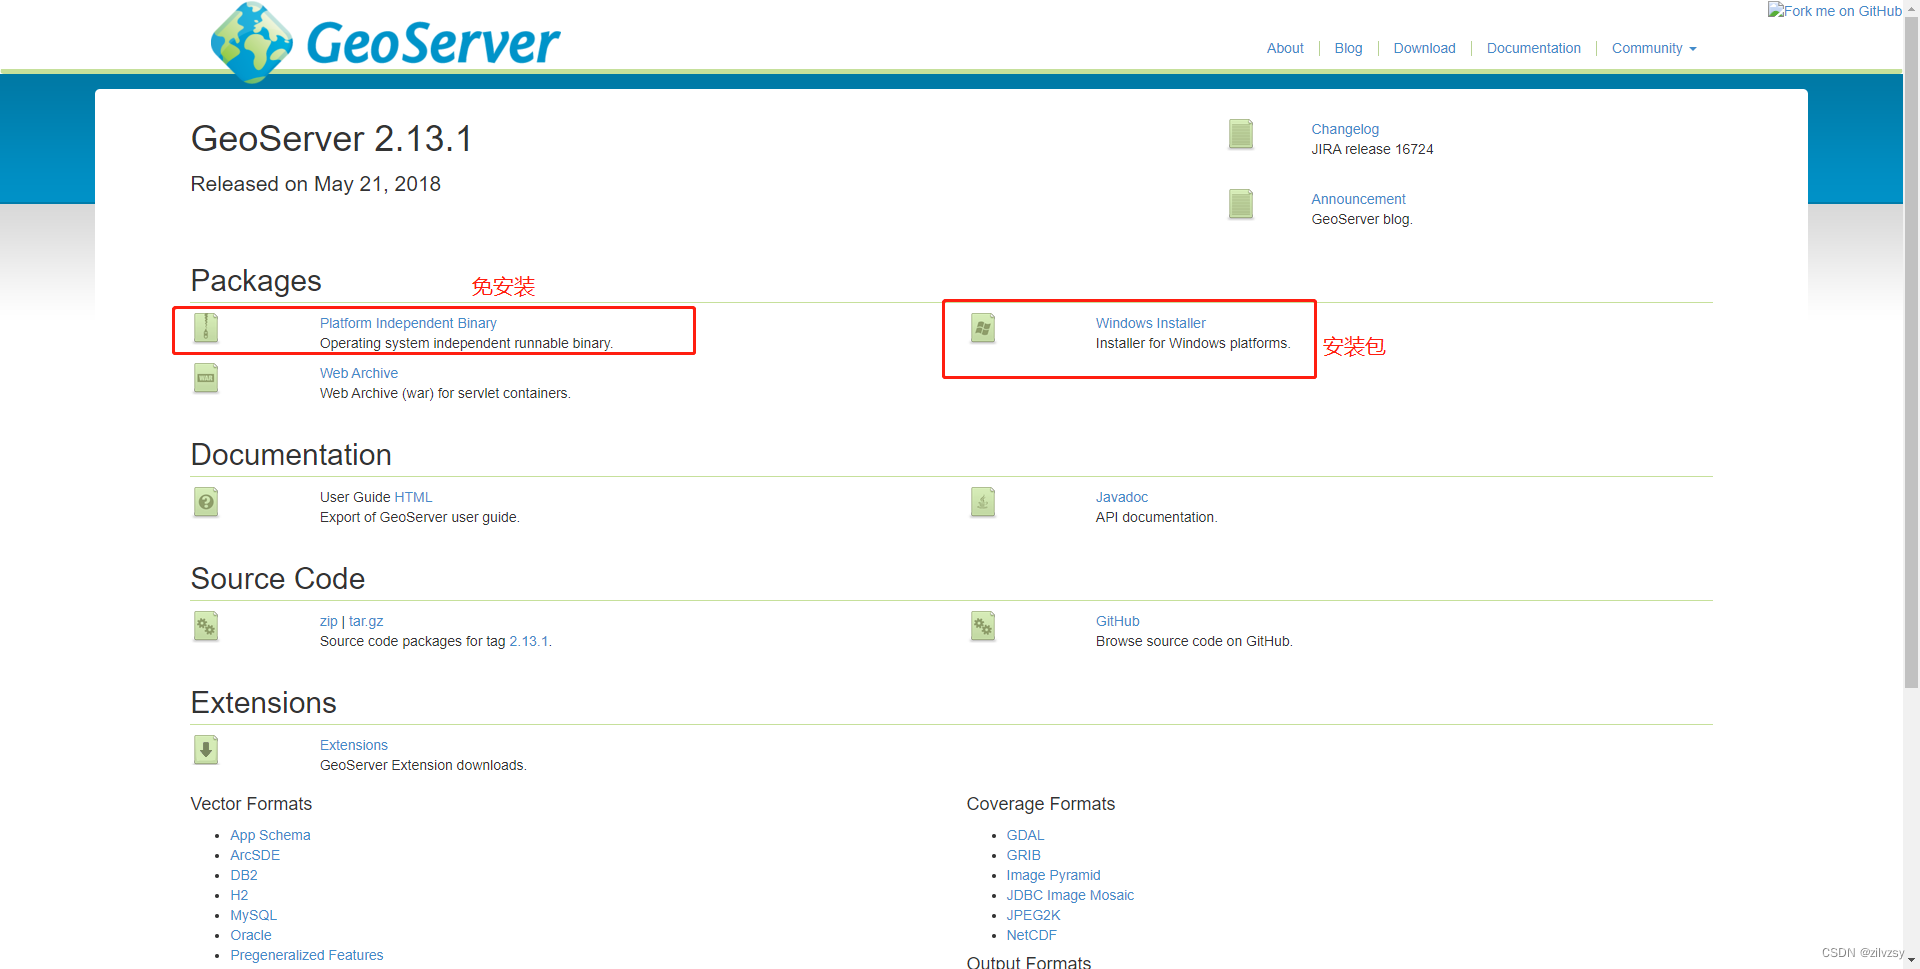
Task: Click the Web Archive war file icon
Action: (x=206, y=378)
